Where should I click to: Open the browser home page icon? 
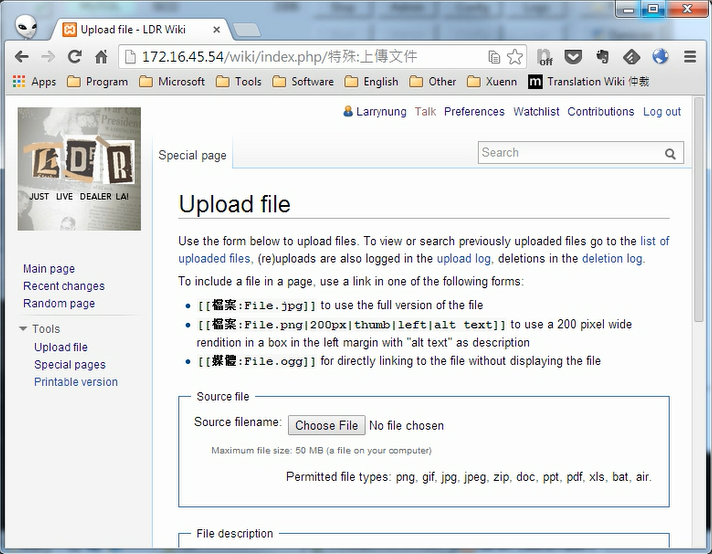(101, 57)
